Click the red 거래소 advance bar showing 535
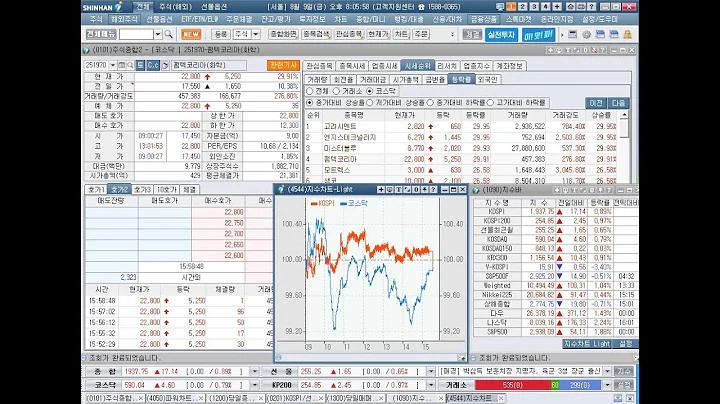The width and height of the screenshot is (720, 404). 512,385
